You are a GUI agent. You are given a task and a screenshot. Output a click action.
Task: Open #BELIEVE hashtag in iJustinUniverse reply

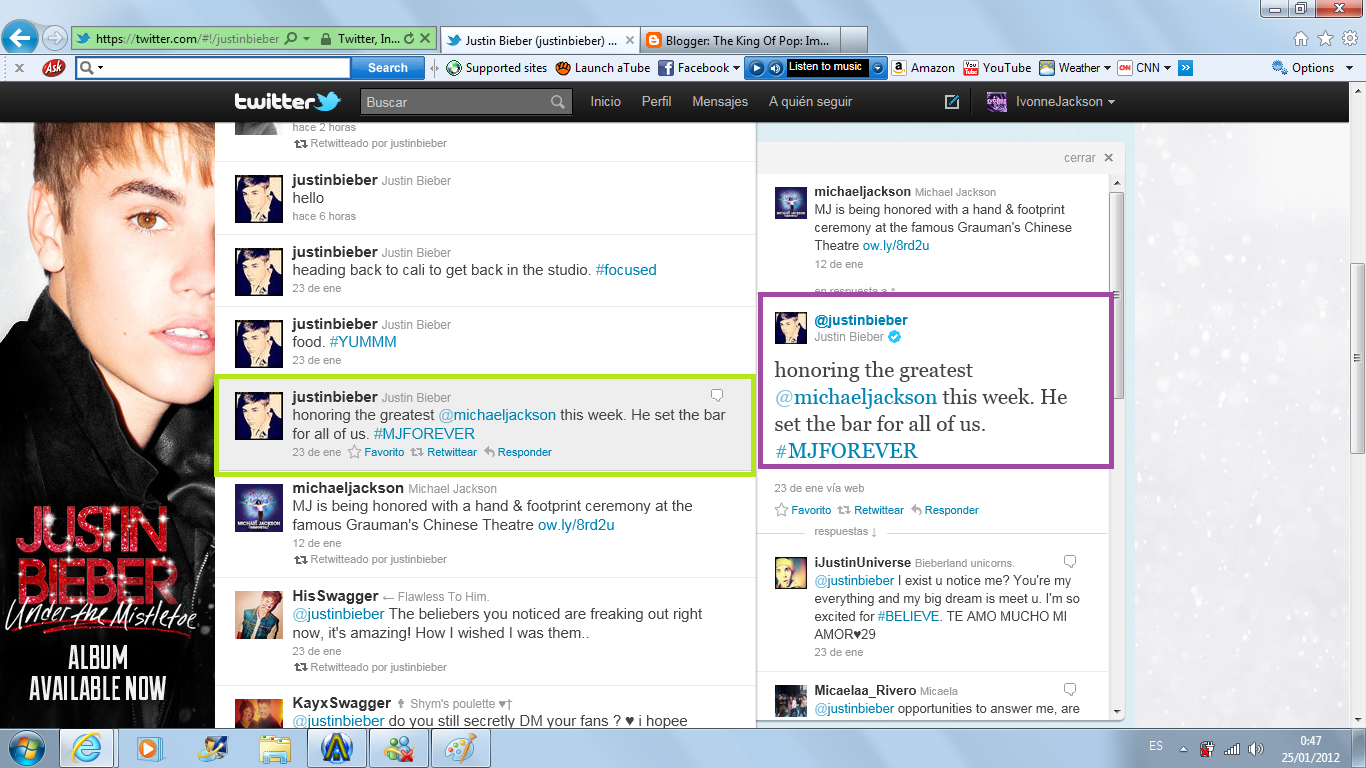[909, 617]
